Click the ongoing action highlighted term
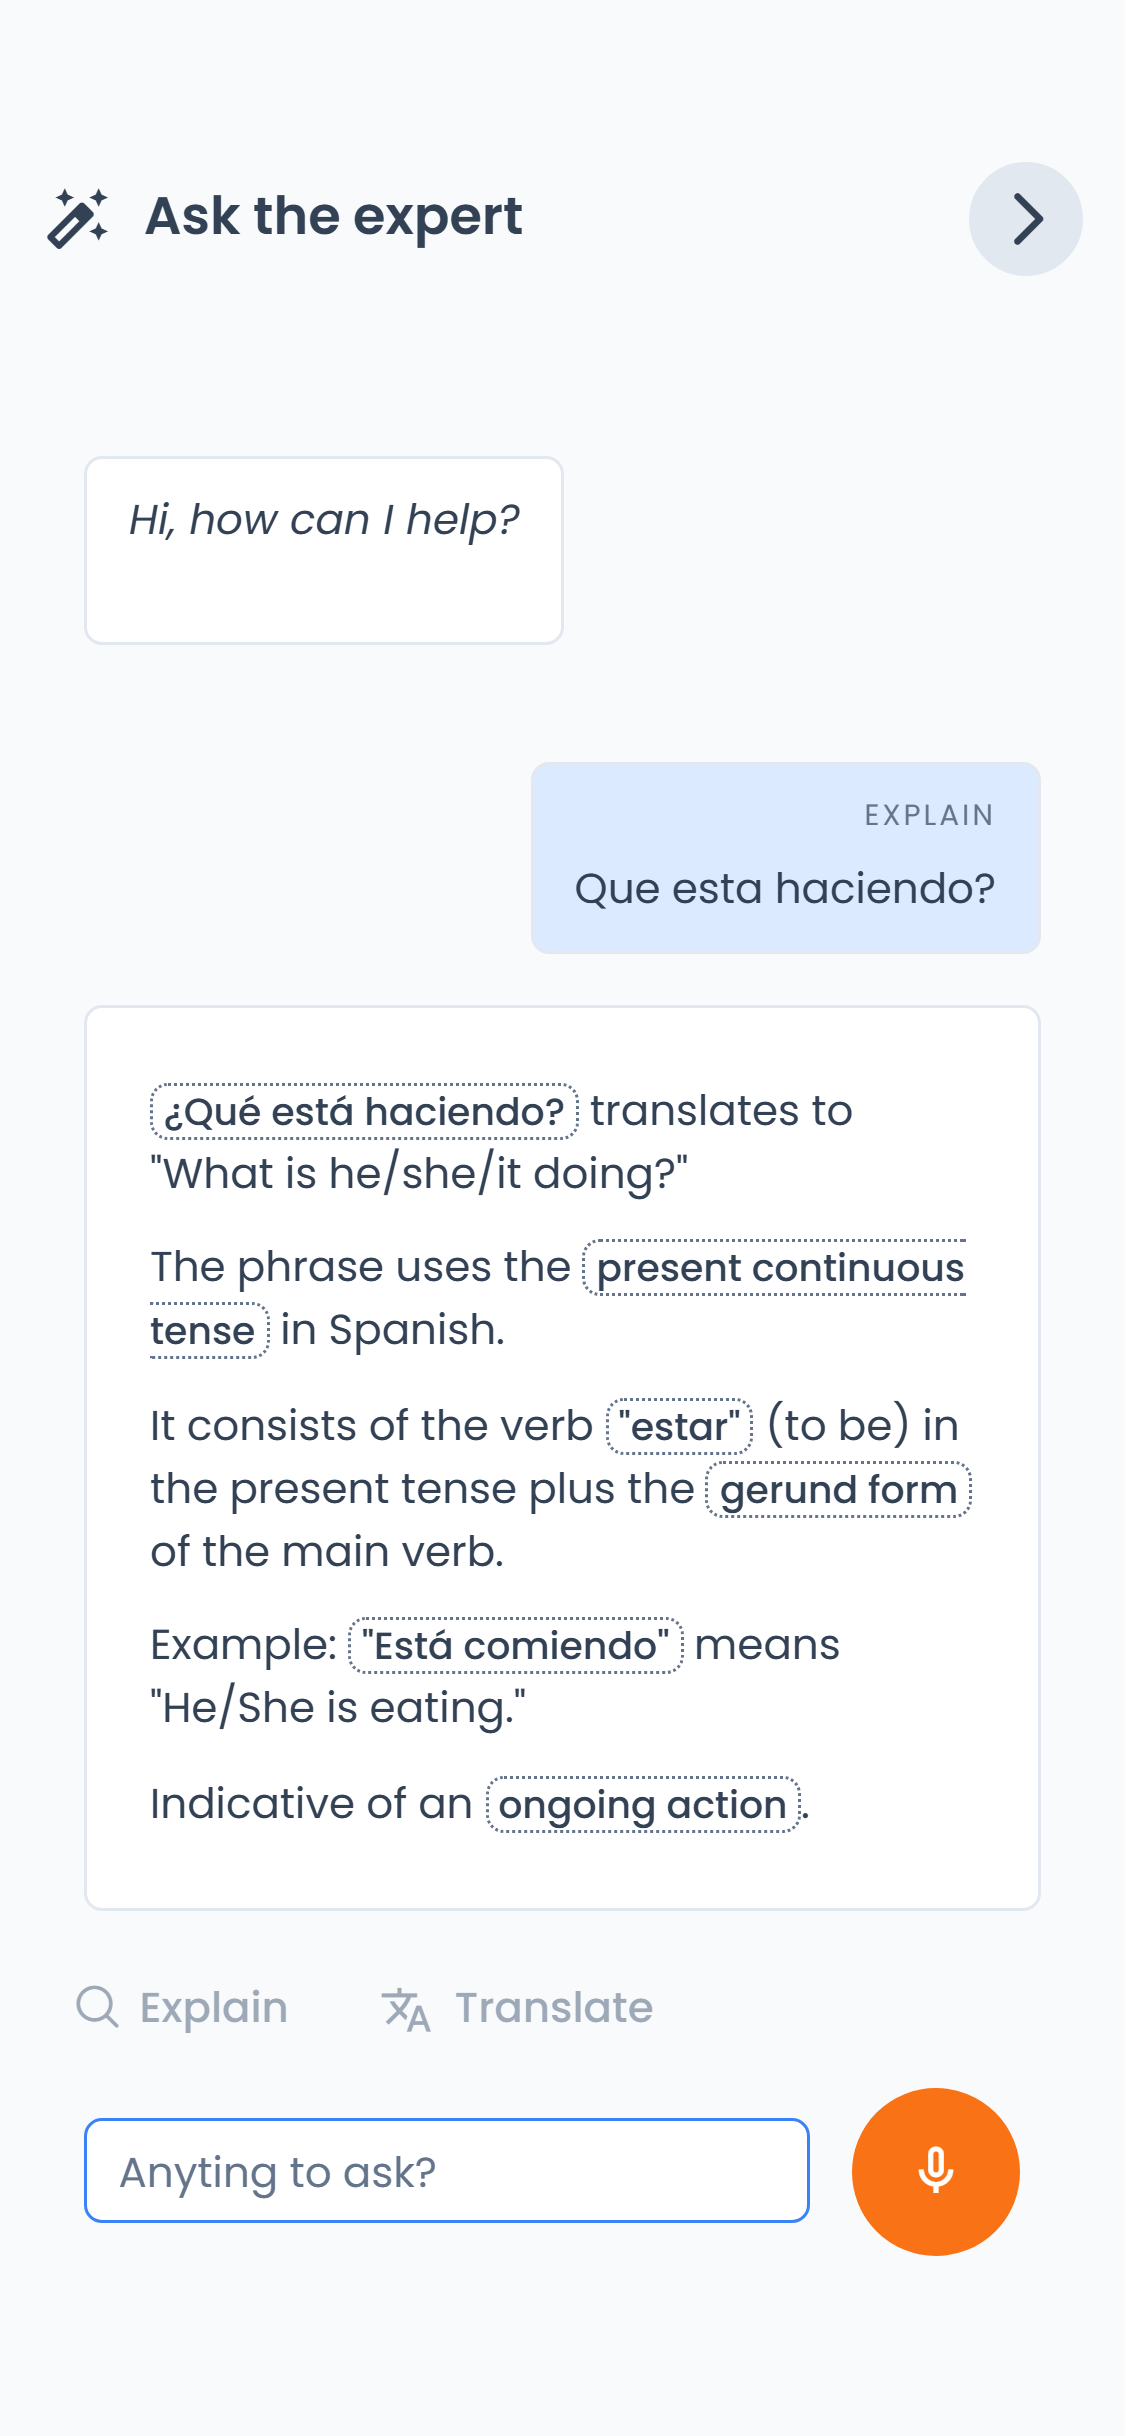The image size is (1125, 2436). coord(643,1805)
